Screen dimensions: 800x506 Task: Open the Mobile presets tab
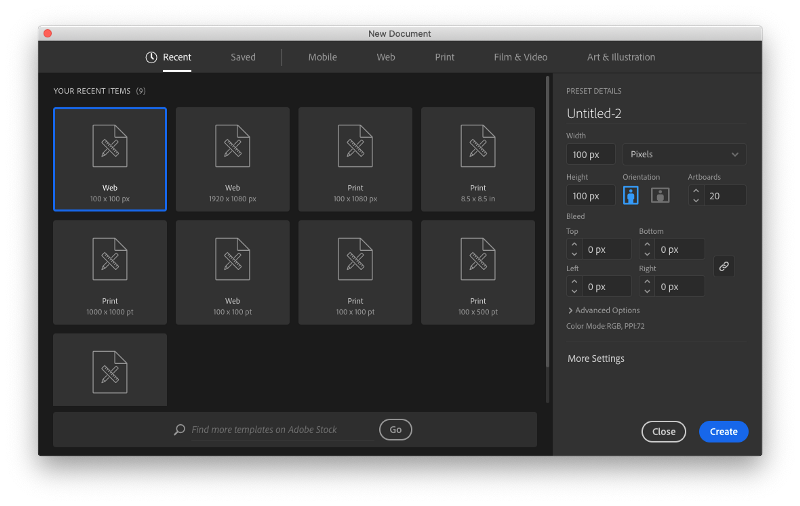click(x=322, y=57)
